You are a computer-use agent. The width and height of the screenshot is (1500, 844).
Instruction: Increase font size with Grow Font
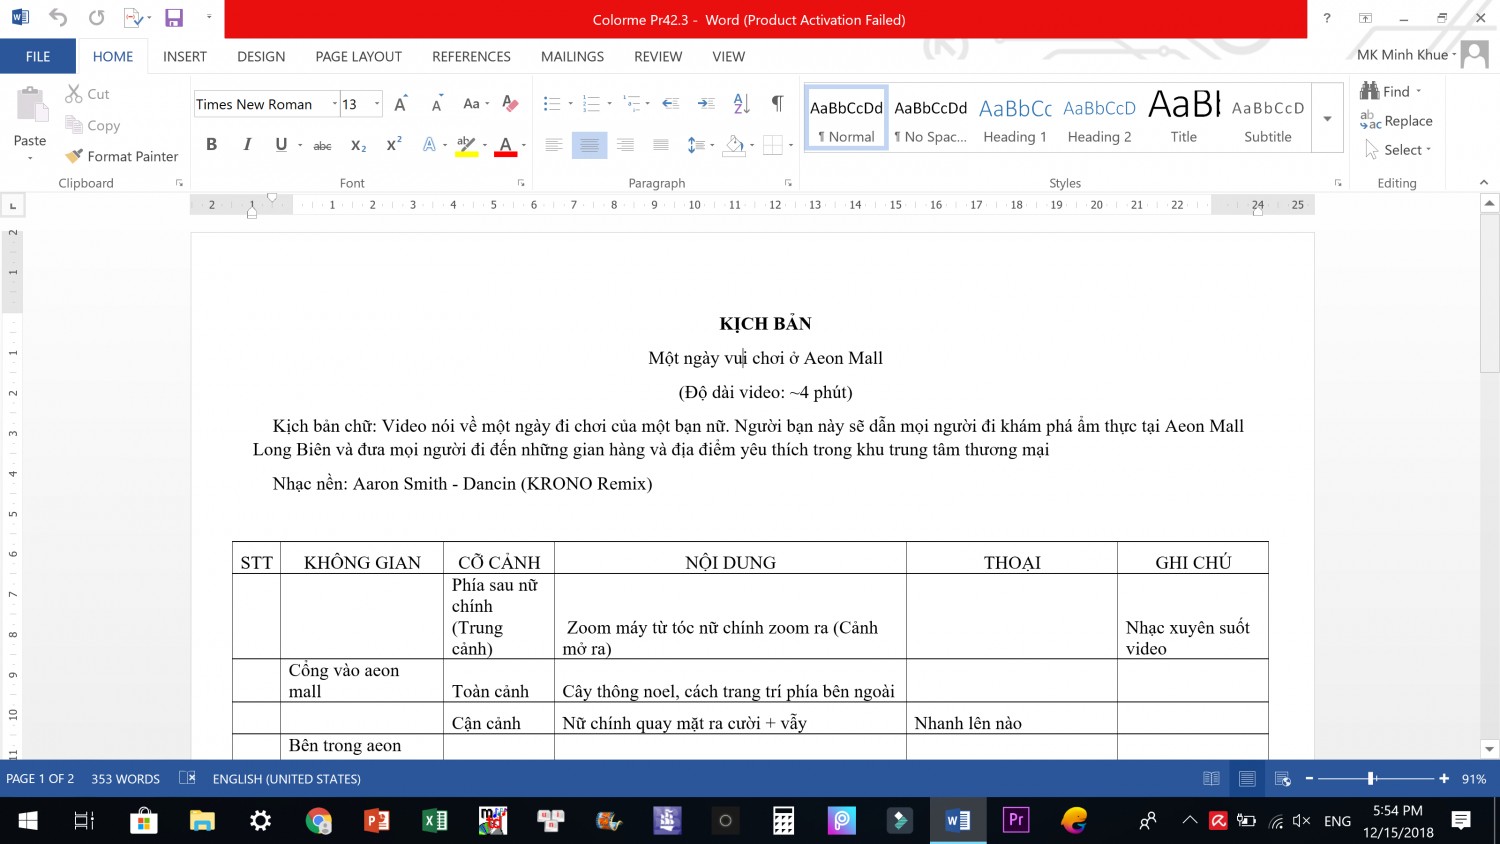click(400, 104)
